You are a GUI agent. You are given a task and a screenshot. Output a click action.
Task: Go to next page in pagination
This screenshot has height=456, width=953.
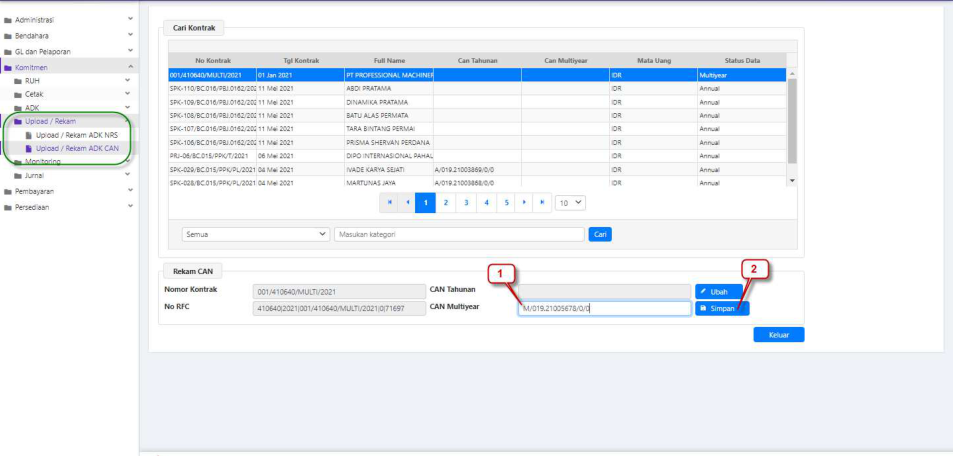pyautogui.click(x=525, y=202)
